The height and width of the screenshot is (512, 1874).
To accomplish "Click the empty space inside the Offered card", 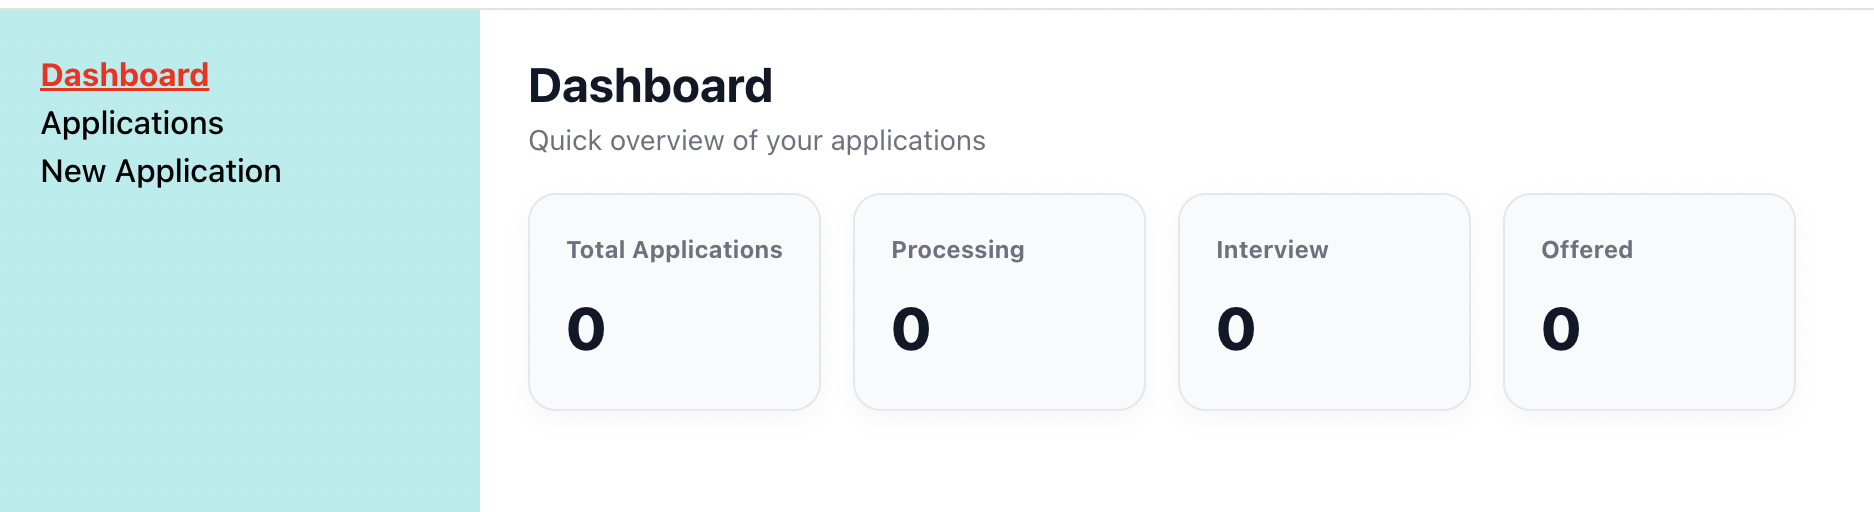I will (1700, 330).
